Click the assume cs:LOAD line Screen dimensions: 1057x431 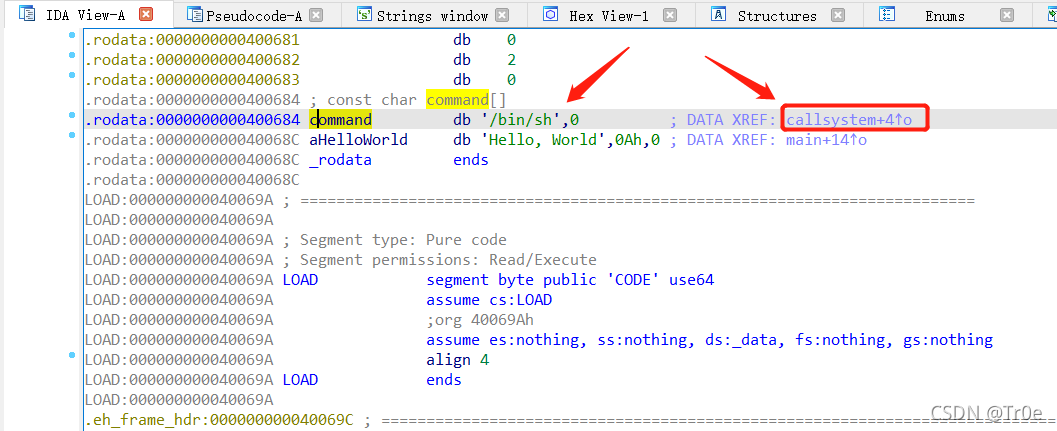[489, 300]
